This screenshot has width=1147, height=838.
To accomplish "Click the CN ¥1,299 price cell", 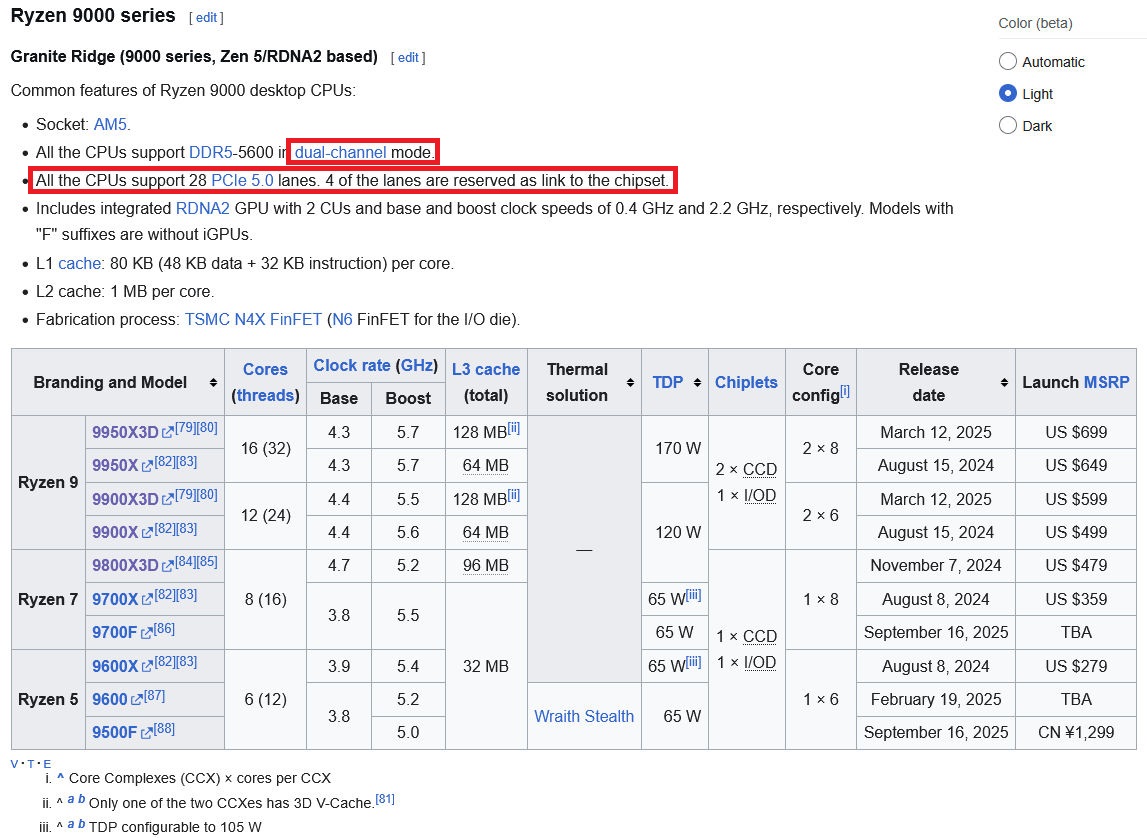I will 1076,733.
